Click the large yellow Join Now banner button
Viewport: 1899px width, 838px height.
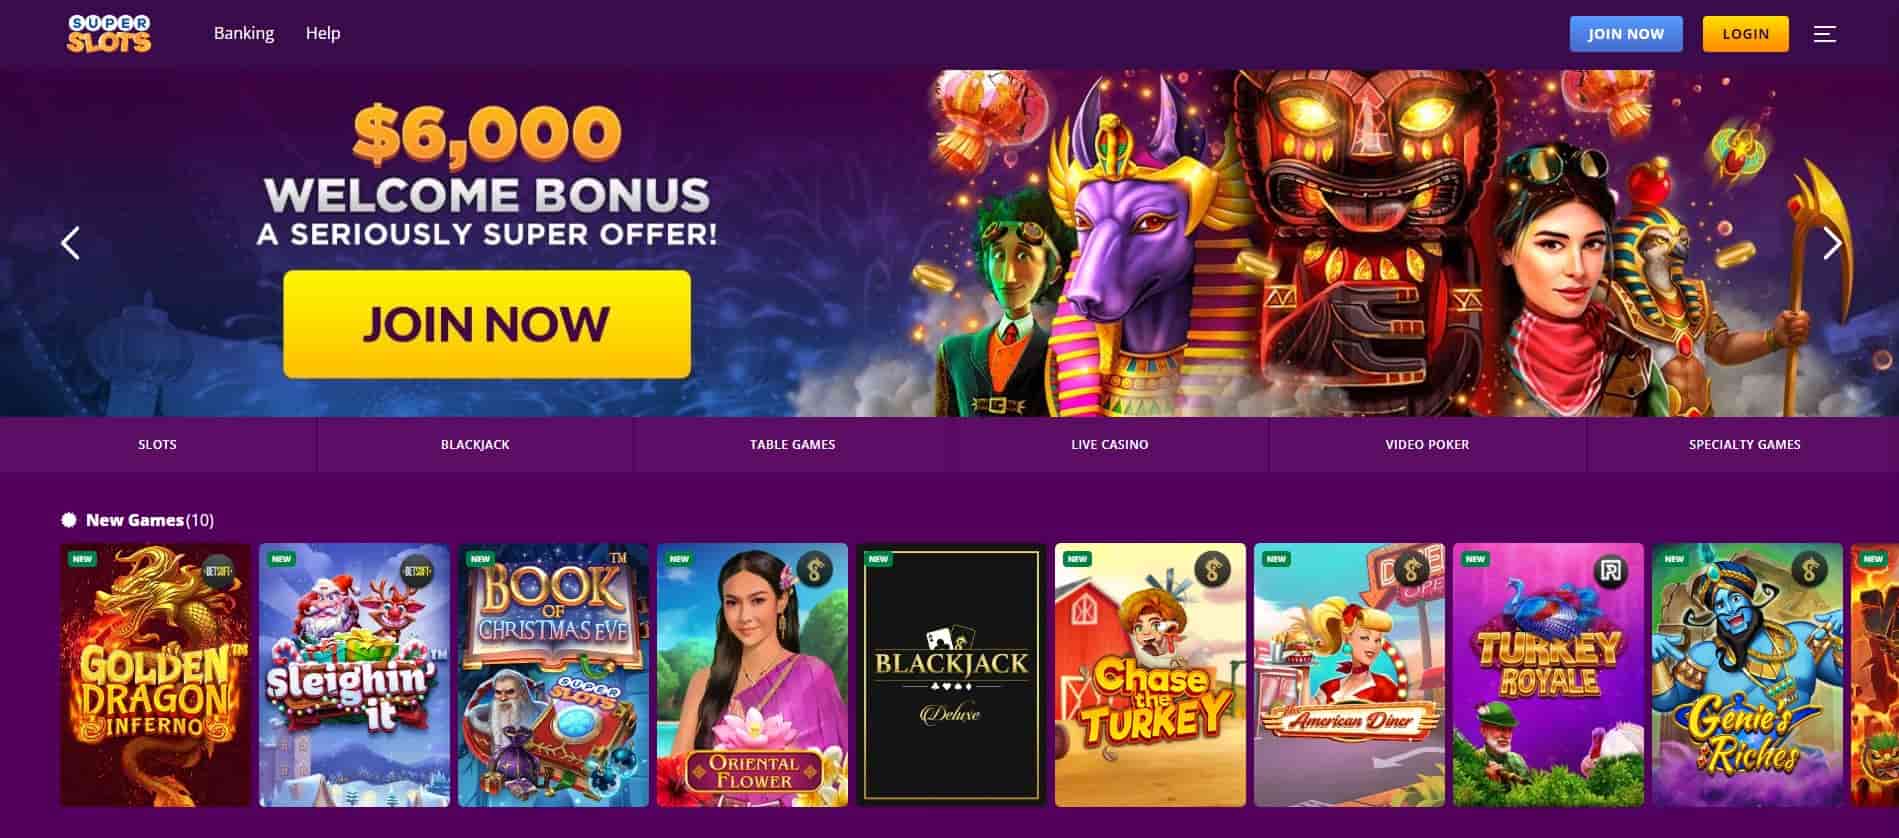click(487, 324)
